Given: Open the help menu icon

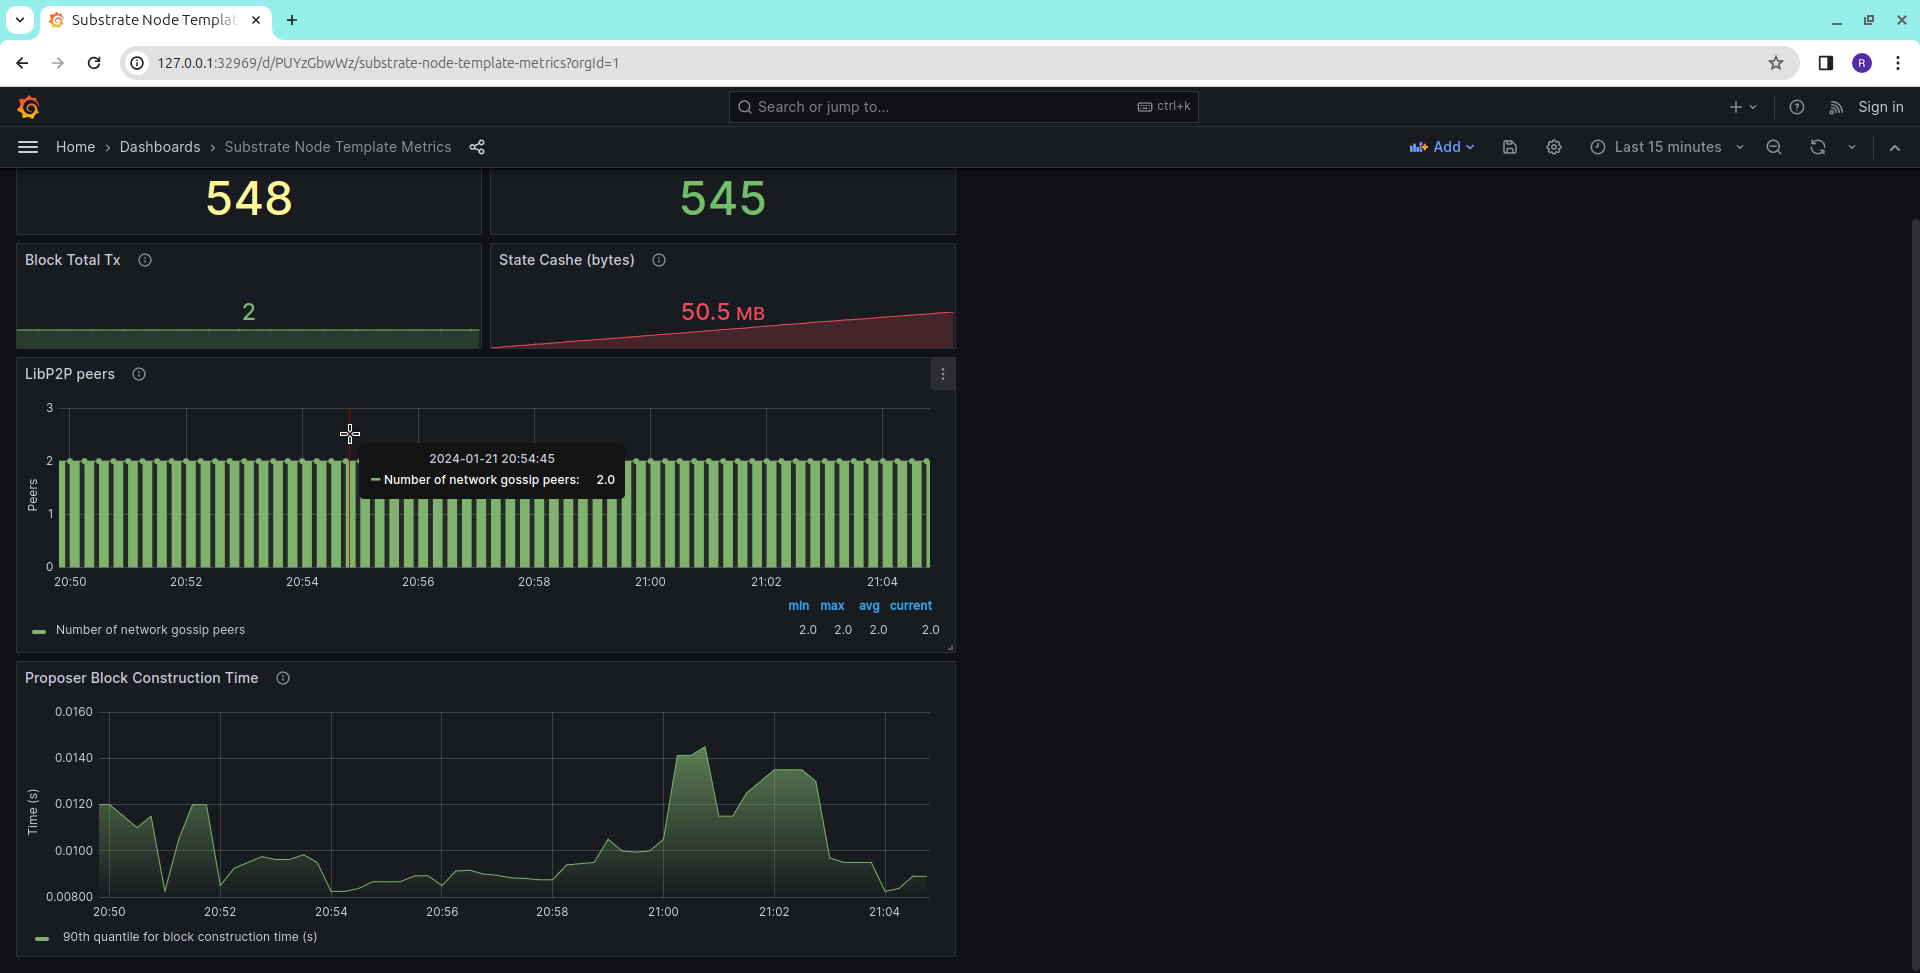Looking at the screenshot, I should tap(1797, 107).
